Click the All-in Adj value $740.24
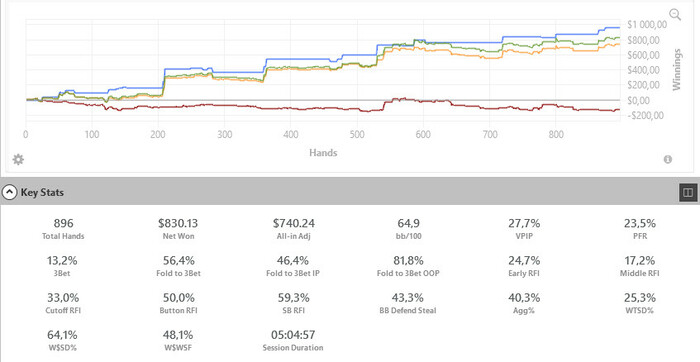This screenshot has width=700, height=362. pos(293,223)
